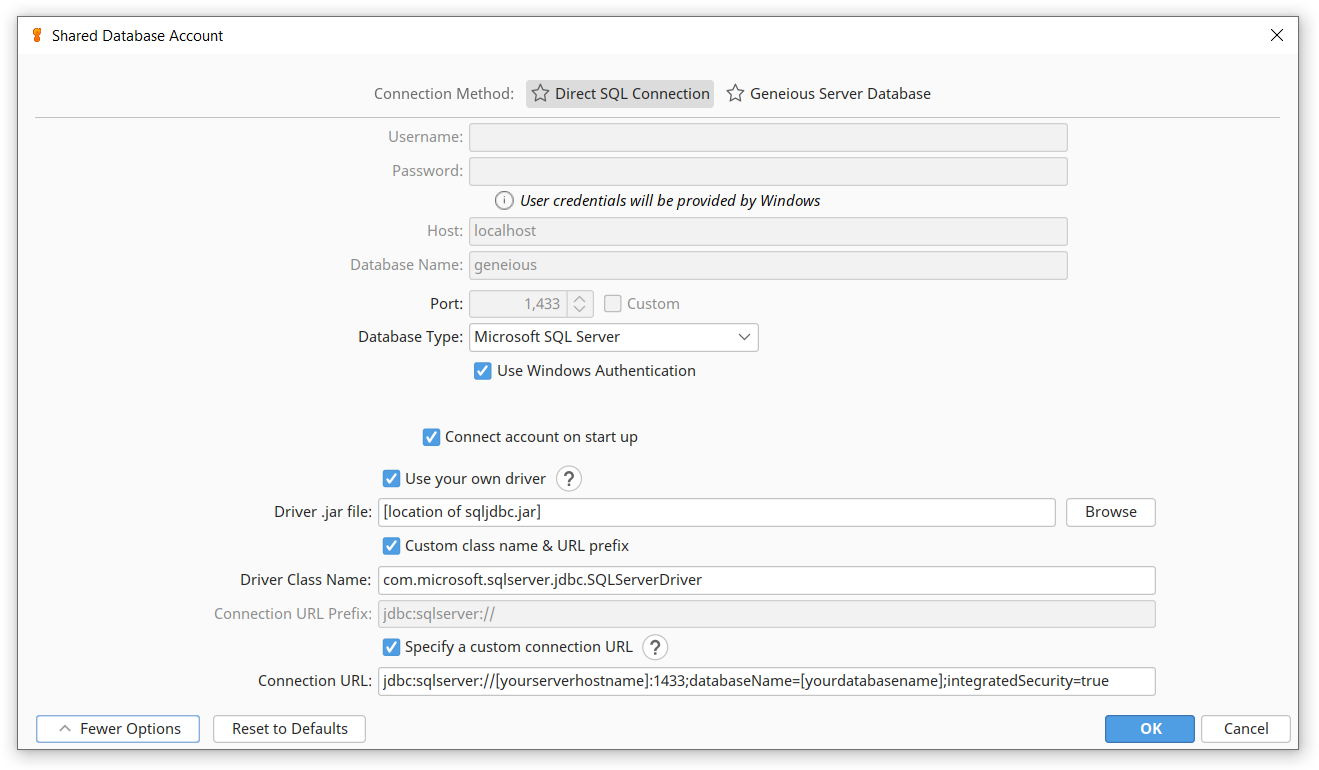1319x770 pixels.
Task: Select Geneious Server Database method
Action: [828, 94]
